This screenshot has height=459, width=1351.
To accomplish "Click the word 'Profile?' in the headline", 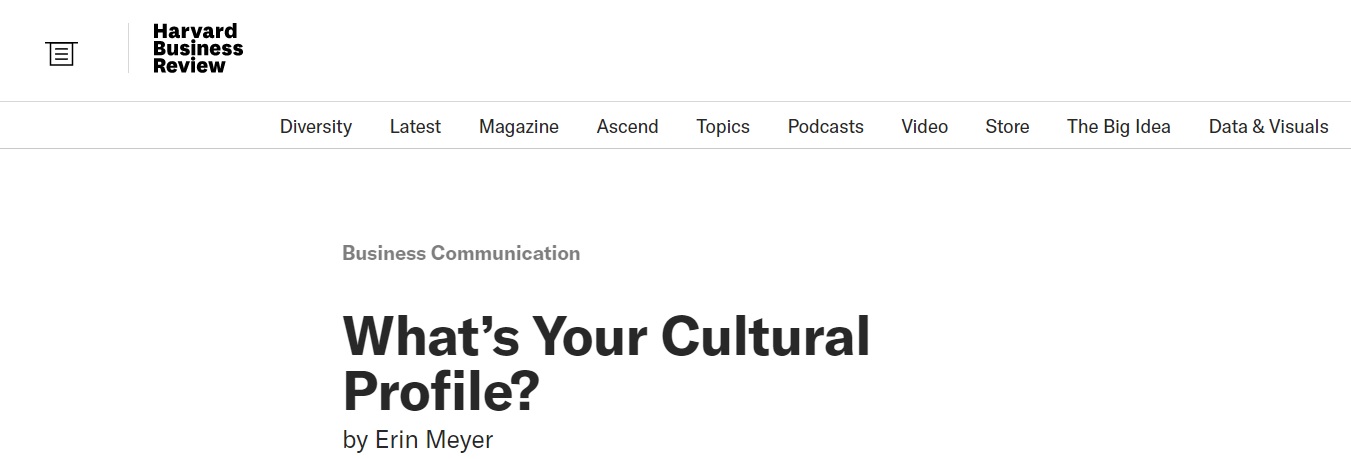I will click(x=441, y=392).
